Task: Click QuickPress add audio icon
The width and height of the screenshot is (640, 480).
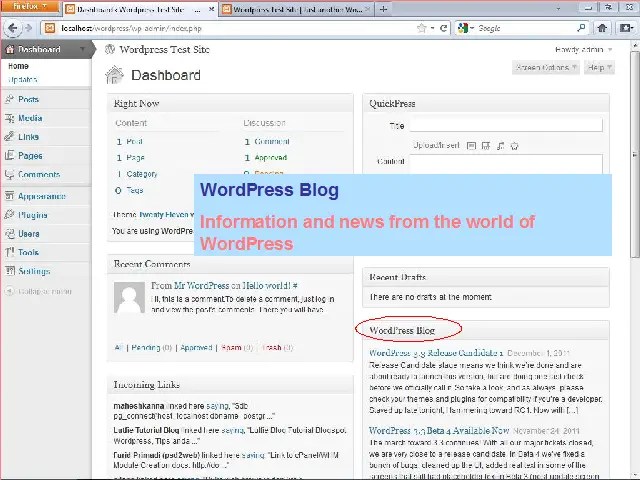Action: tap(500, 146)
